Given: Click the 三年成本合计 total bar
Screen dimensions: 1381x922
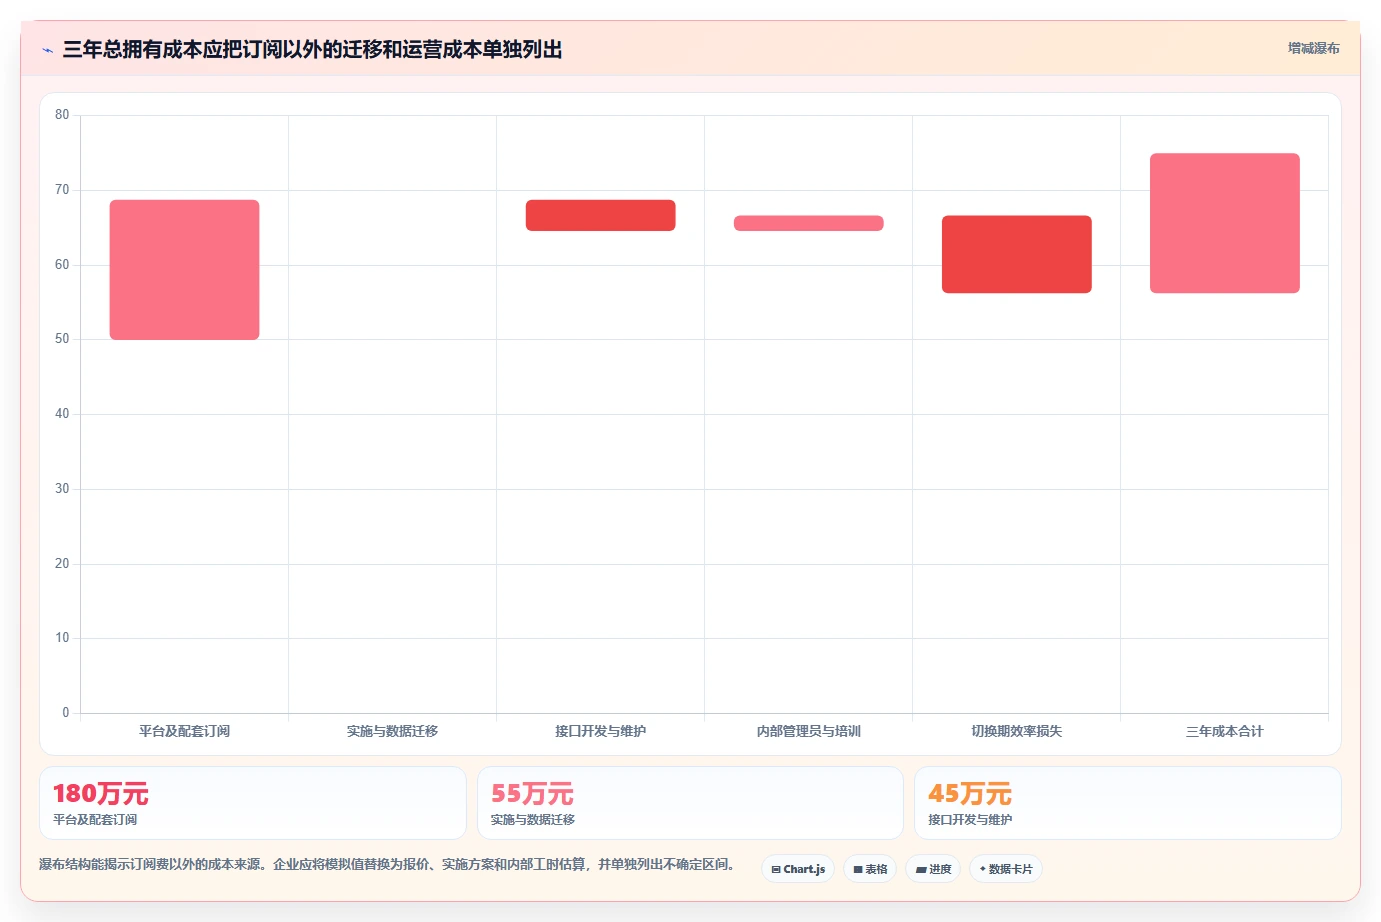Looking at the screenshot, I should tap(1225, 223).
